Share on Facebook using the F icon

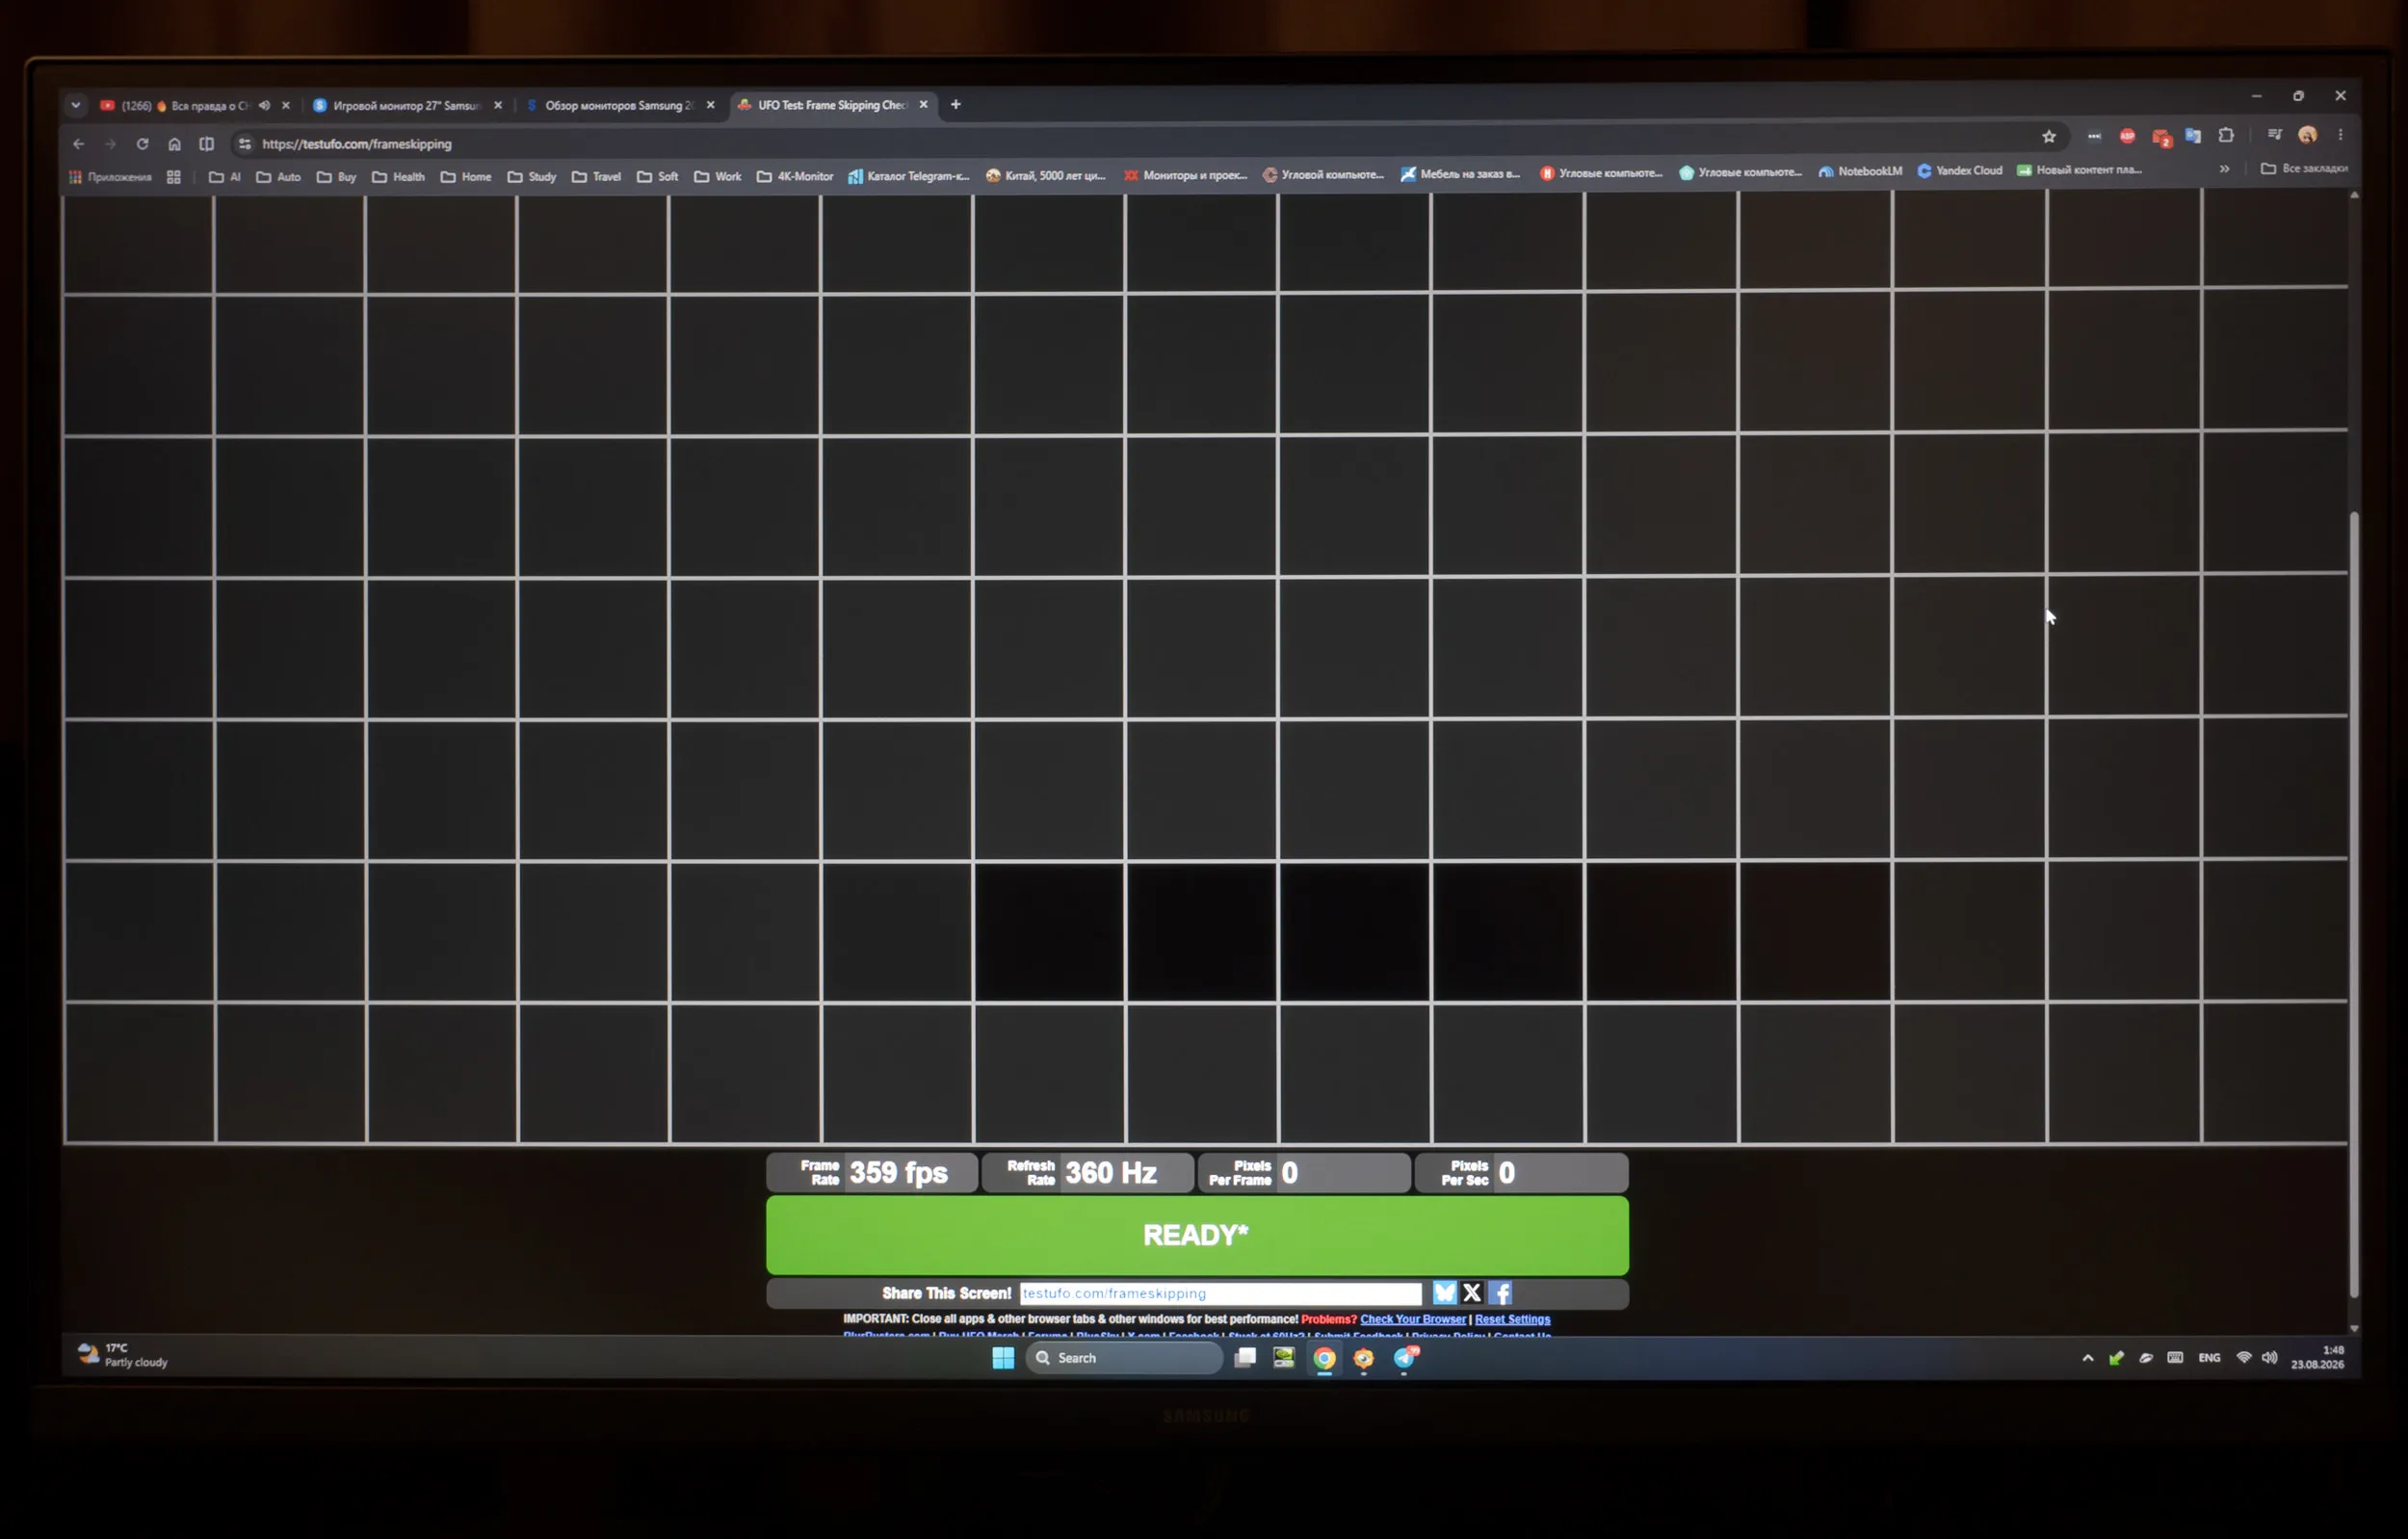tap(1500, 1293)
